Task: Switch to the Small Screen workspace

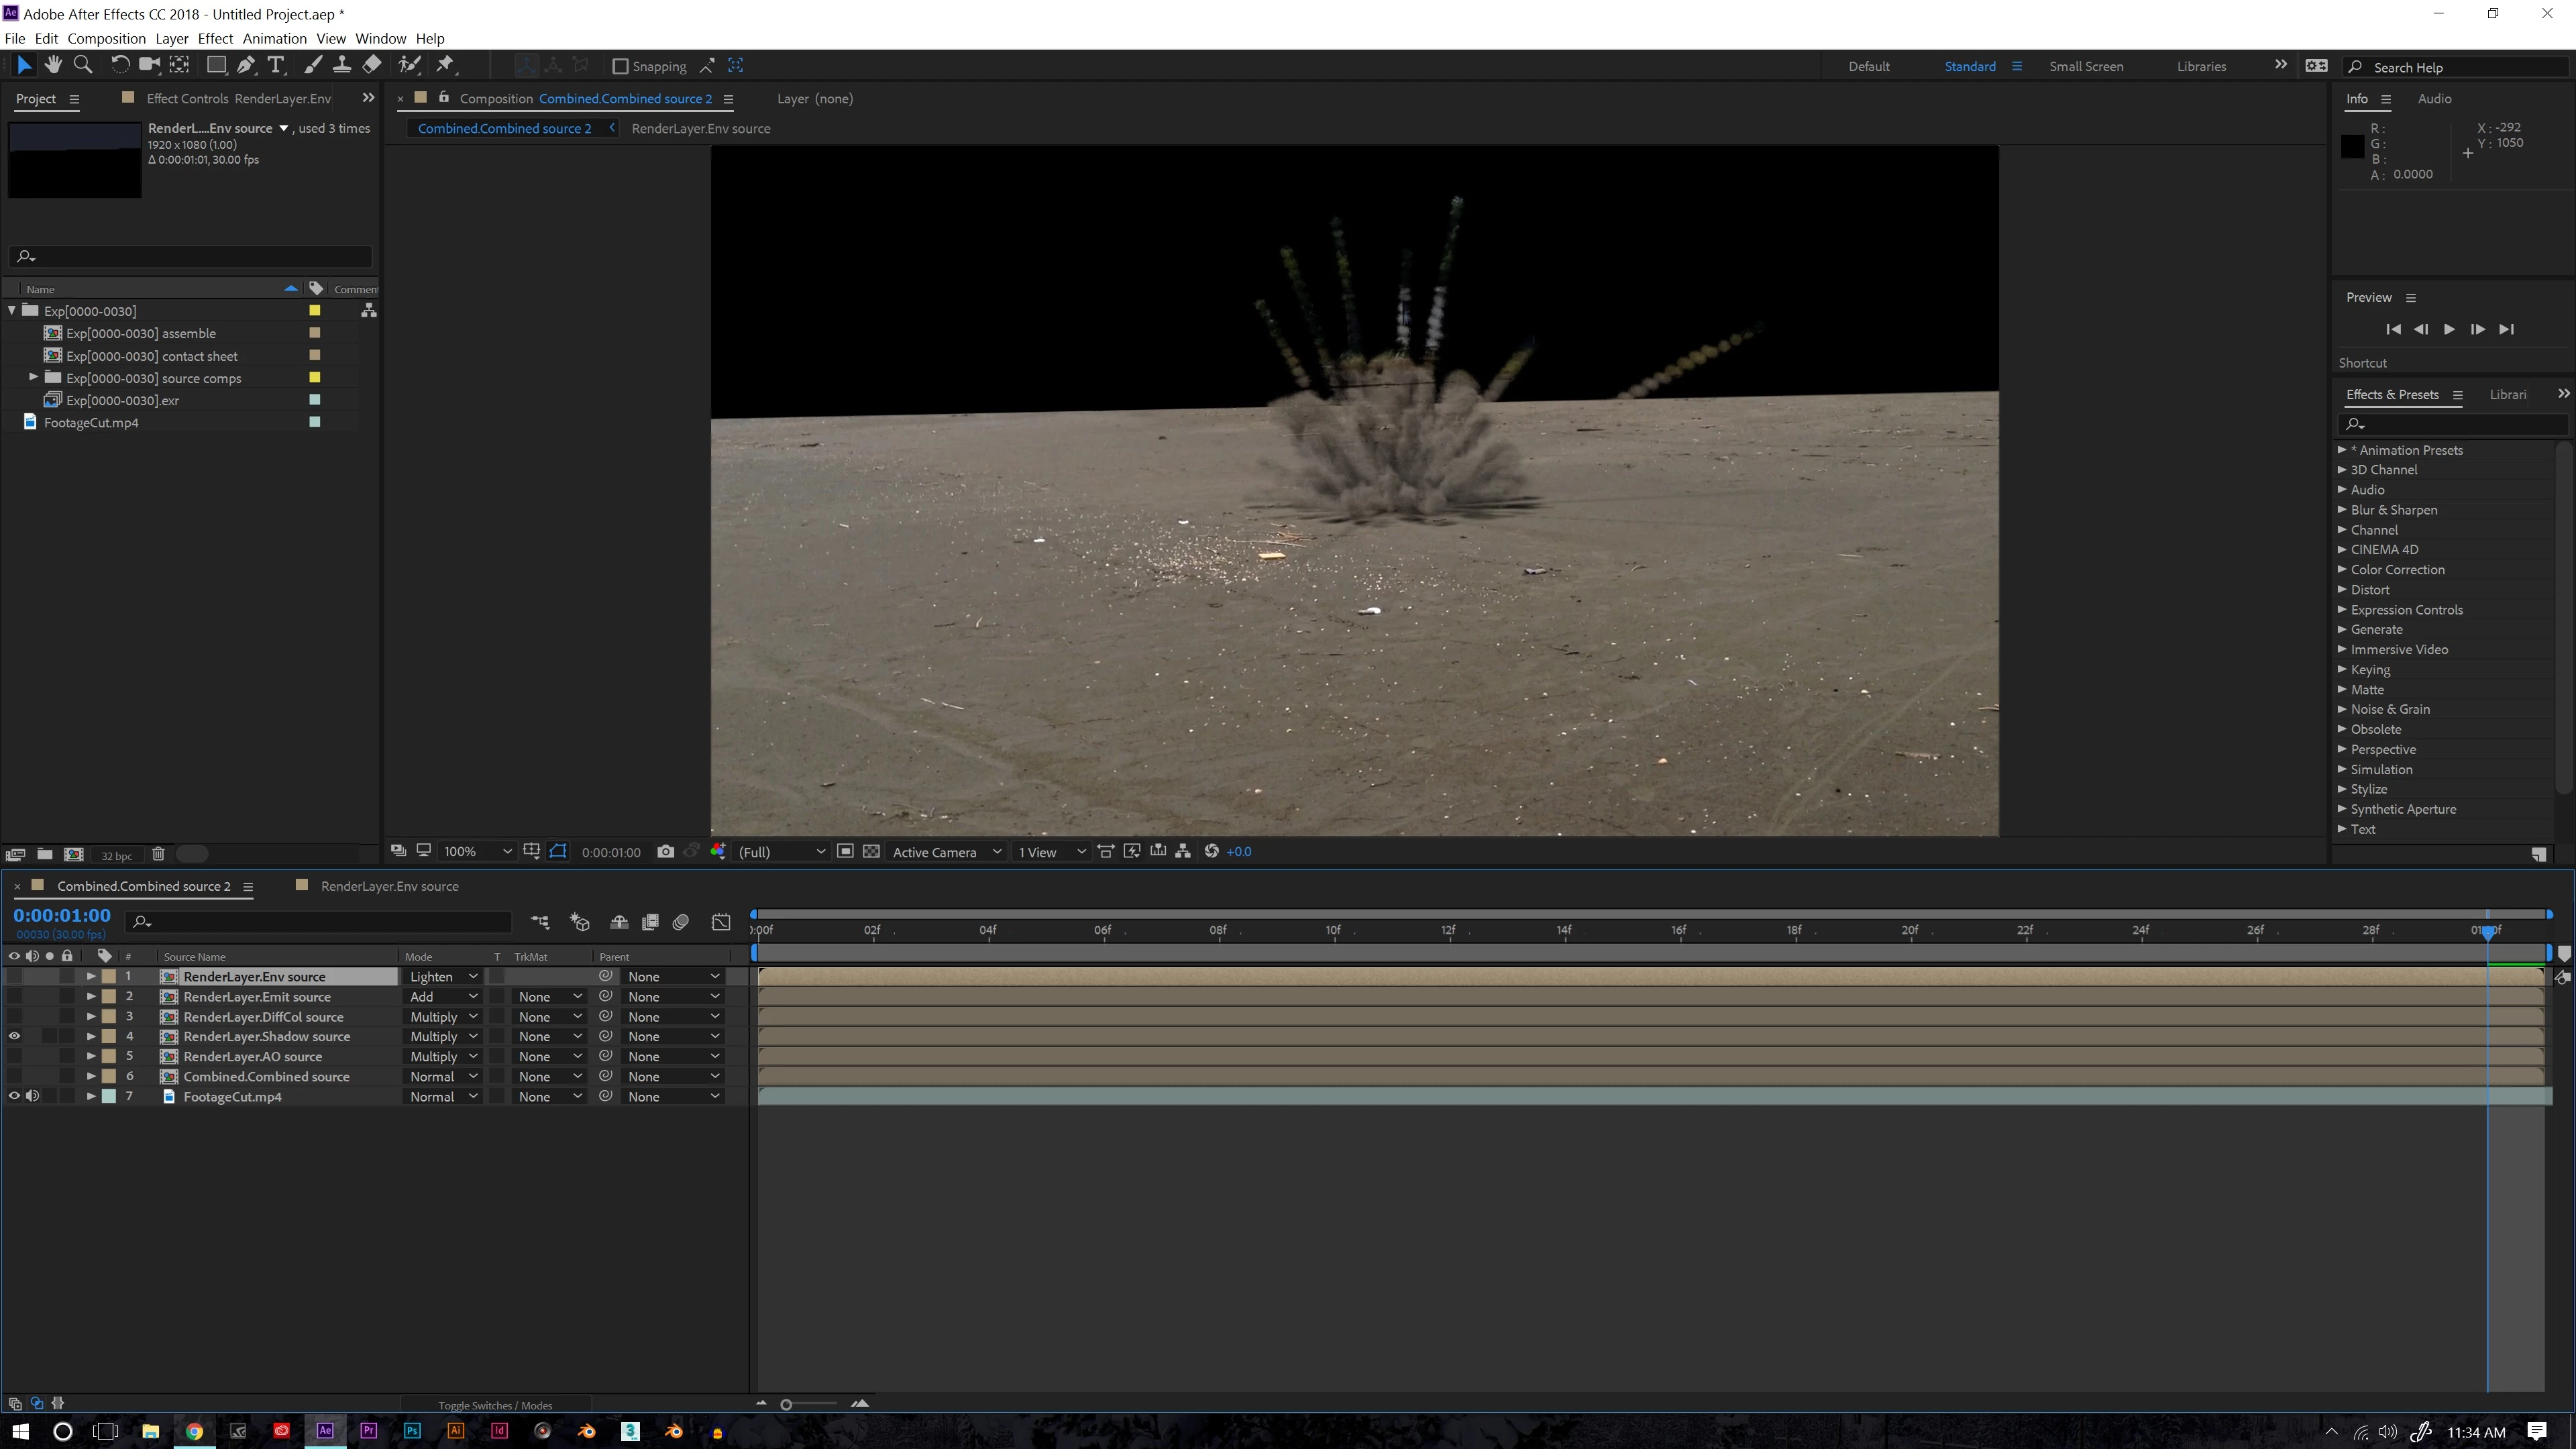Action: click(2085, 66)
